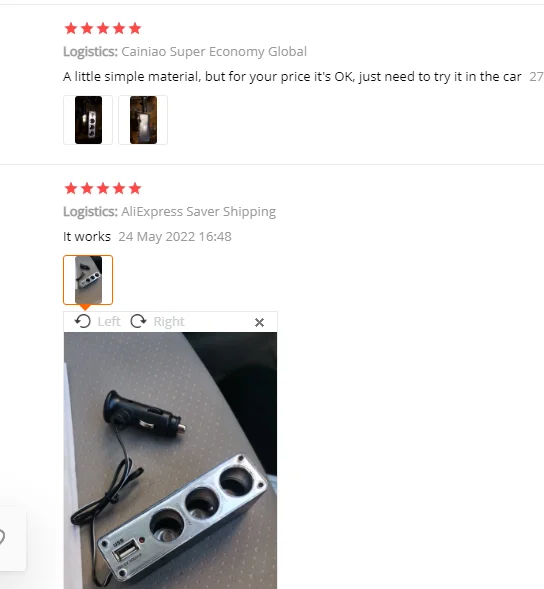Image resolution: width=544 pixels, height=589 pixels.
Task: Click the fifth star of the Cainiao review
Action: [135, 29]
